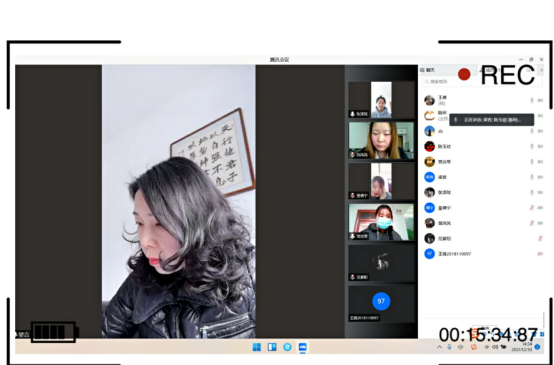Viewport: 554px width, 365px height.
Task: Click the Tencent Meeting taskbar icon
Action: [302, 347]
